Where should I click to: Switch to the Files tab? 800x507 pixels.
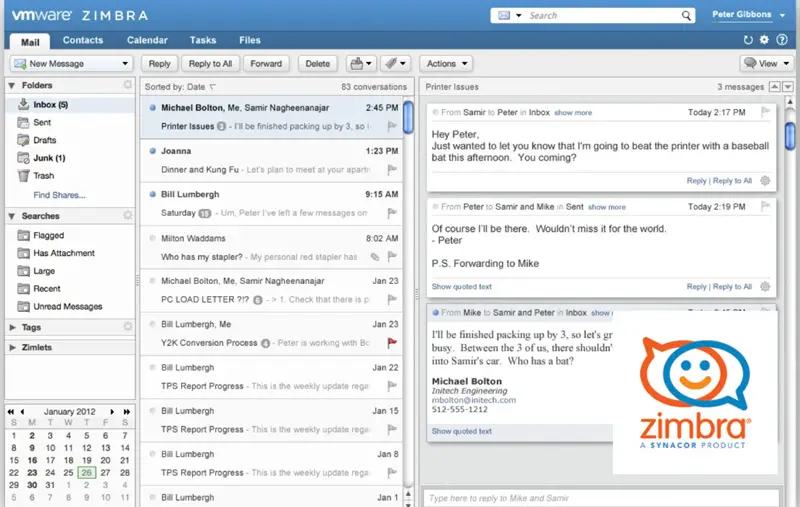tap(249, 40)
